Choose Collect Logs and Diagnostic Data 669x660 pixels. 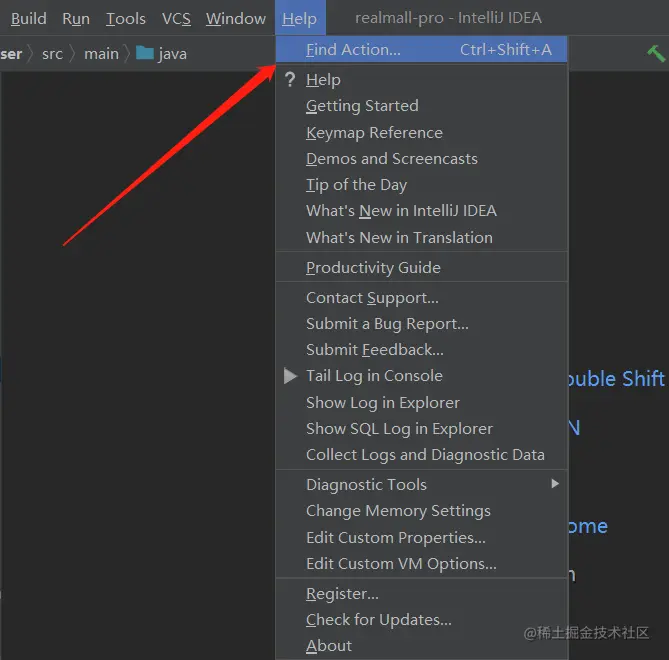pos(422,455)
